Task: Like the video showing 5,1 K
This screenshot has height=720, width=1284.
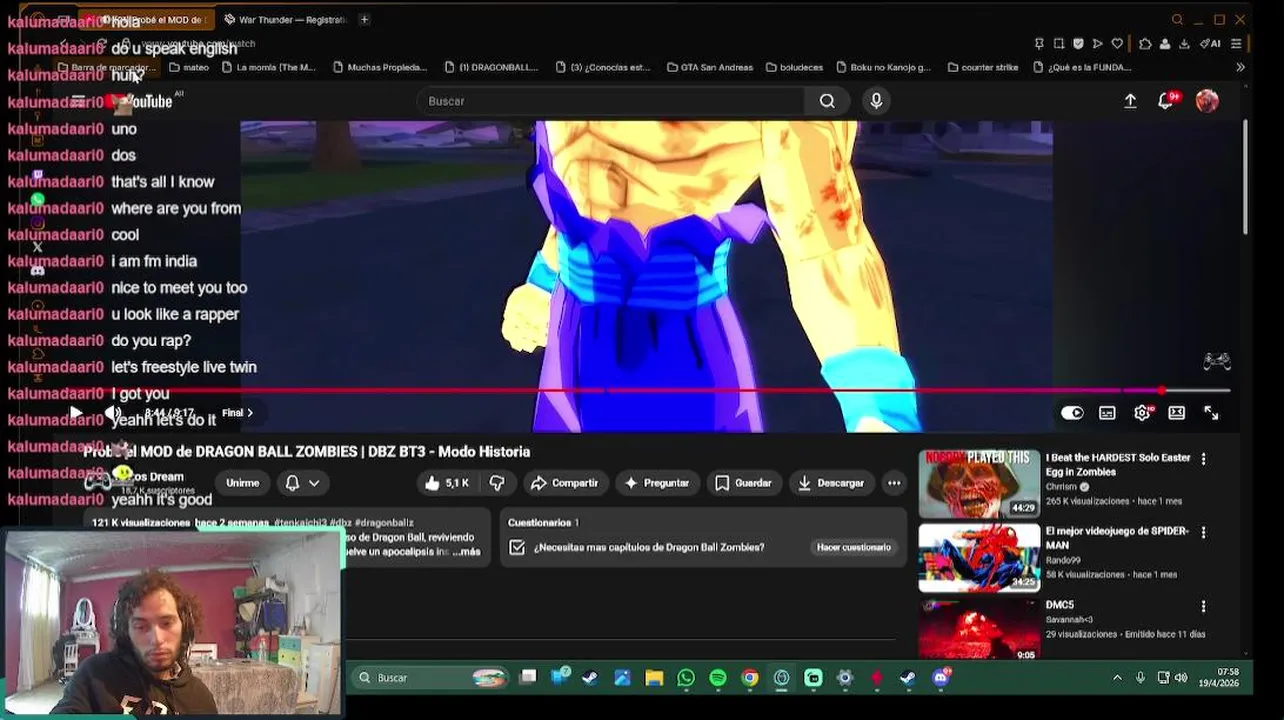Action: point(446,483)
